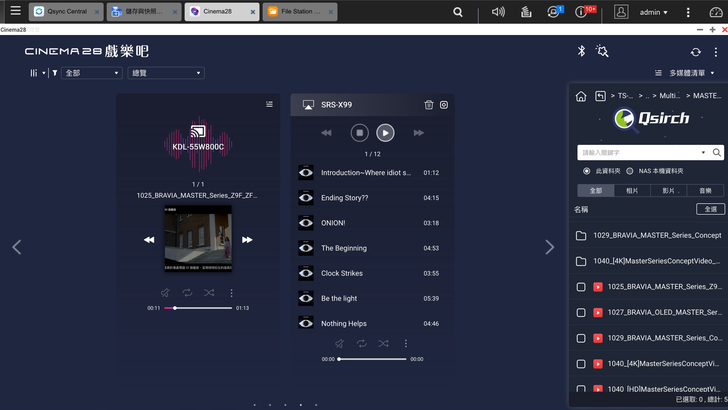Toggle repeat on KDL-55W800C player
Image resolution: width=728 pixels, height=410 pixels.
pyautogui.click(x=187, y=293)
